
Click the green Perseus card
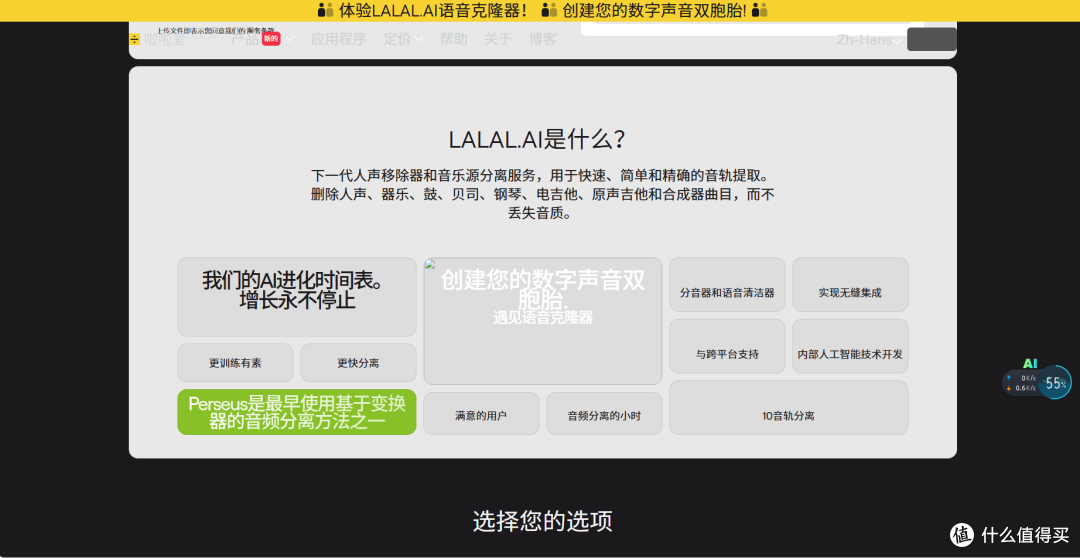(x=297, y=412)
